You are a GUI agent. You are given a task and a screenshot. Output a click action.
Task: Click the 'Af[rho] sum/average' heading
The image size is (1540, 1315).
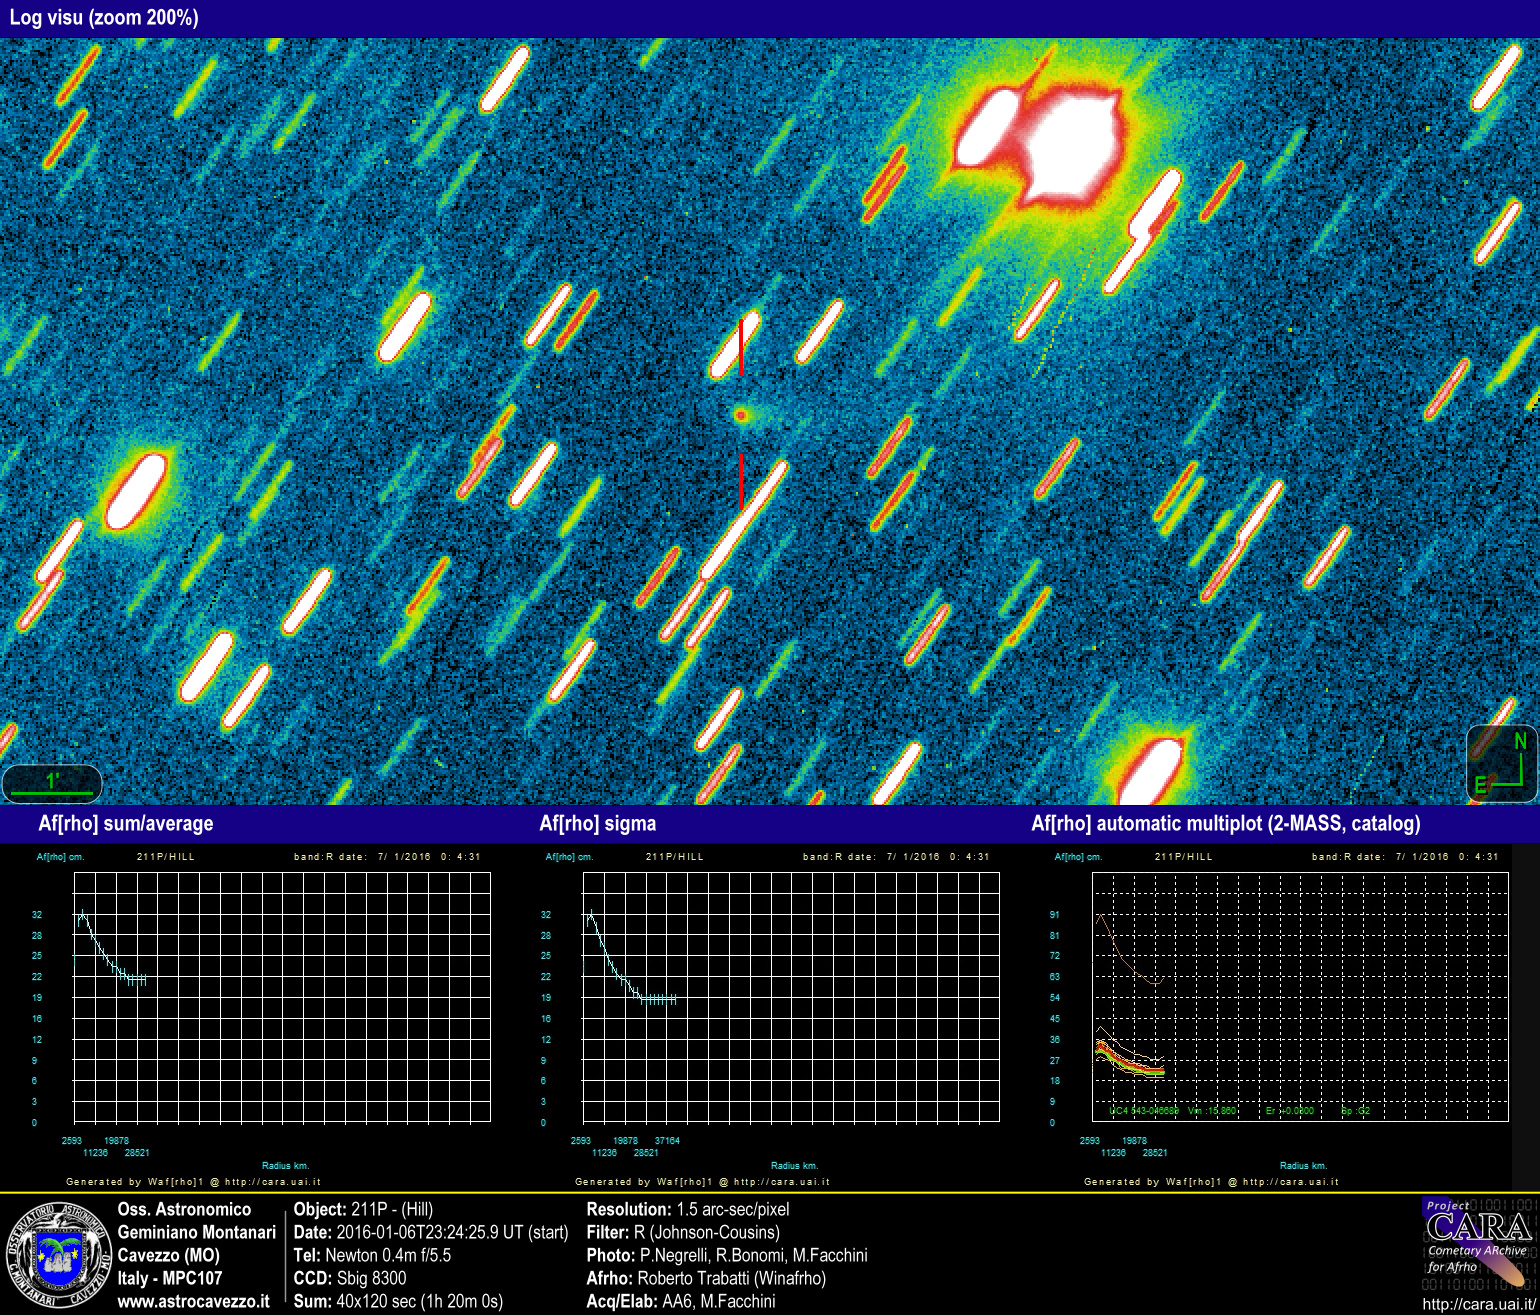pos(126,824)
